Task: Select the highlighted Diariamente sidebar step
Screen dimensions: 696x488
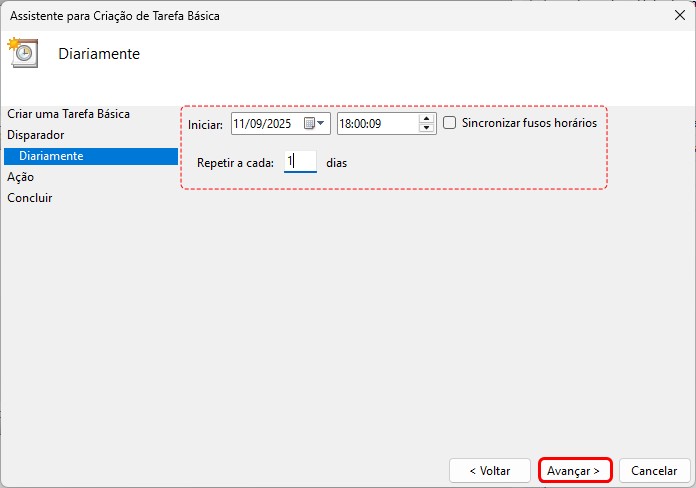Action: 51,156
